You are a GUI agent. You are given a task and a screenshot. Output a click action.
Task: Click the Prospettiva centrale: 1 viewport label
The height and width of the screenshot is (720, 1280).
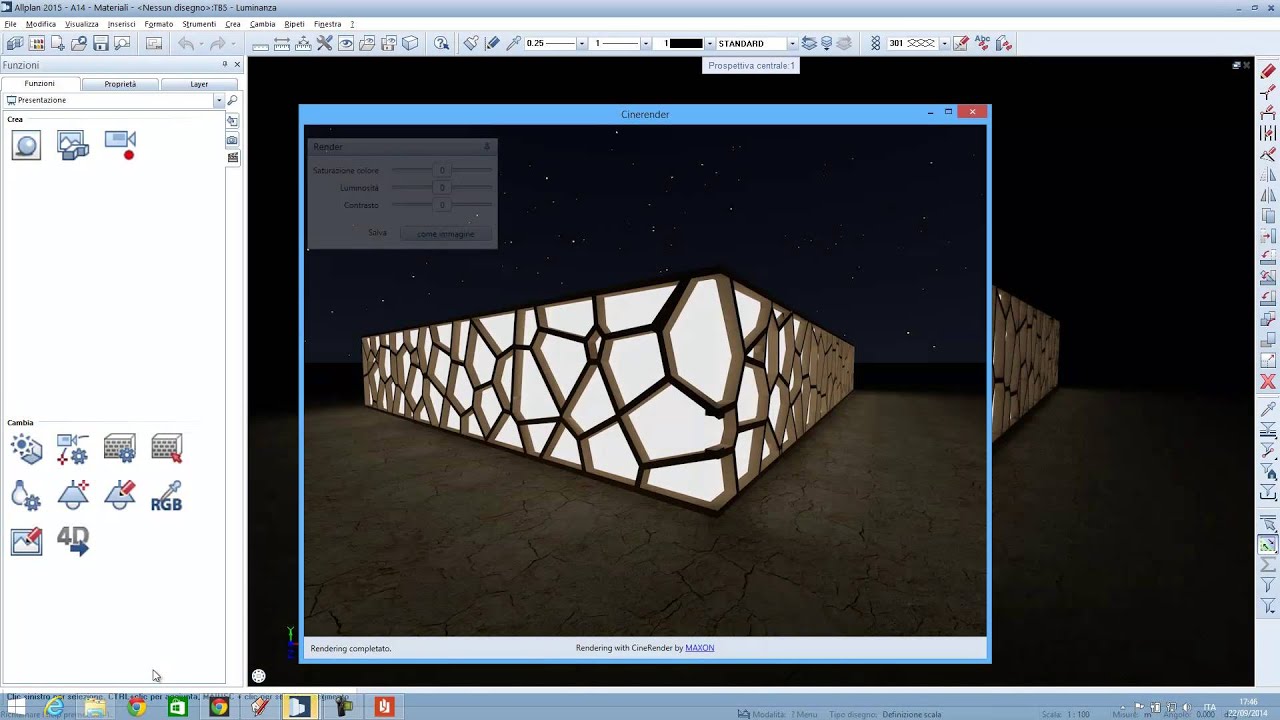pos(751,66)
